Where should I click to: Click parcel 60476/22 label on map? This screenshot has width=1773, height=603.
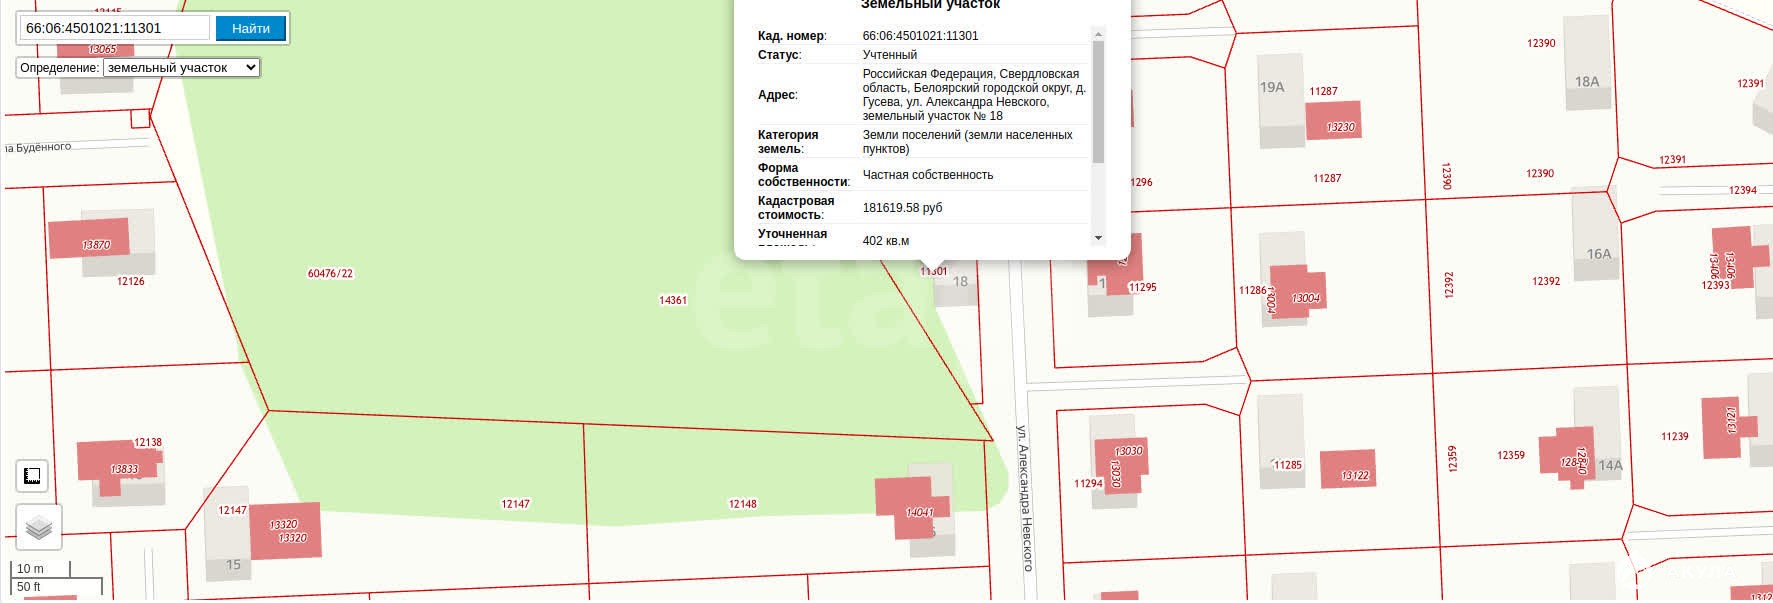[x=330, y=273]
